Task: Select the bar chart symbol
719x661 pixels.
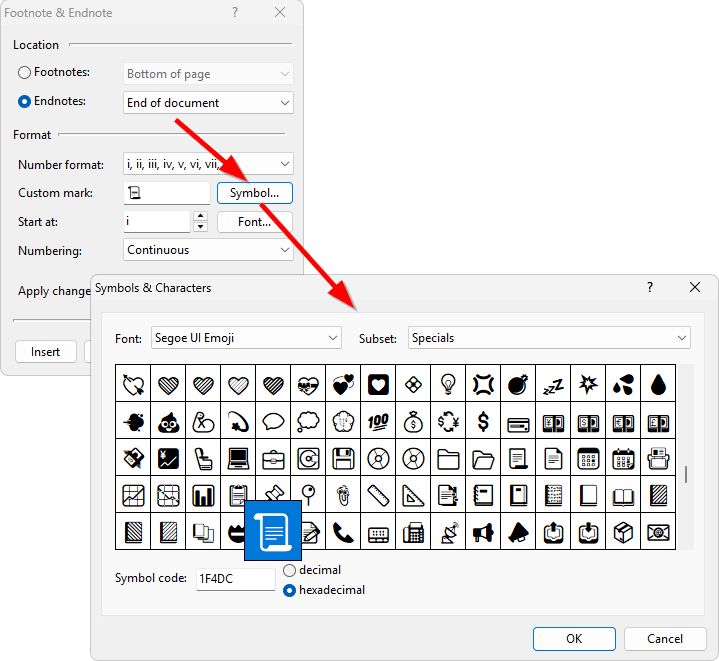Action: 203,495
